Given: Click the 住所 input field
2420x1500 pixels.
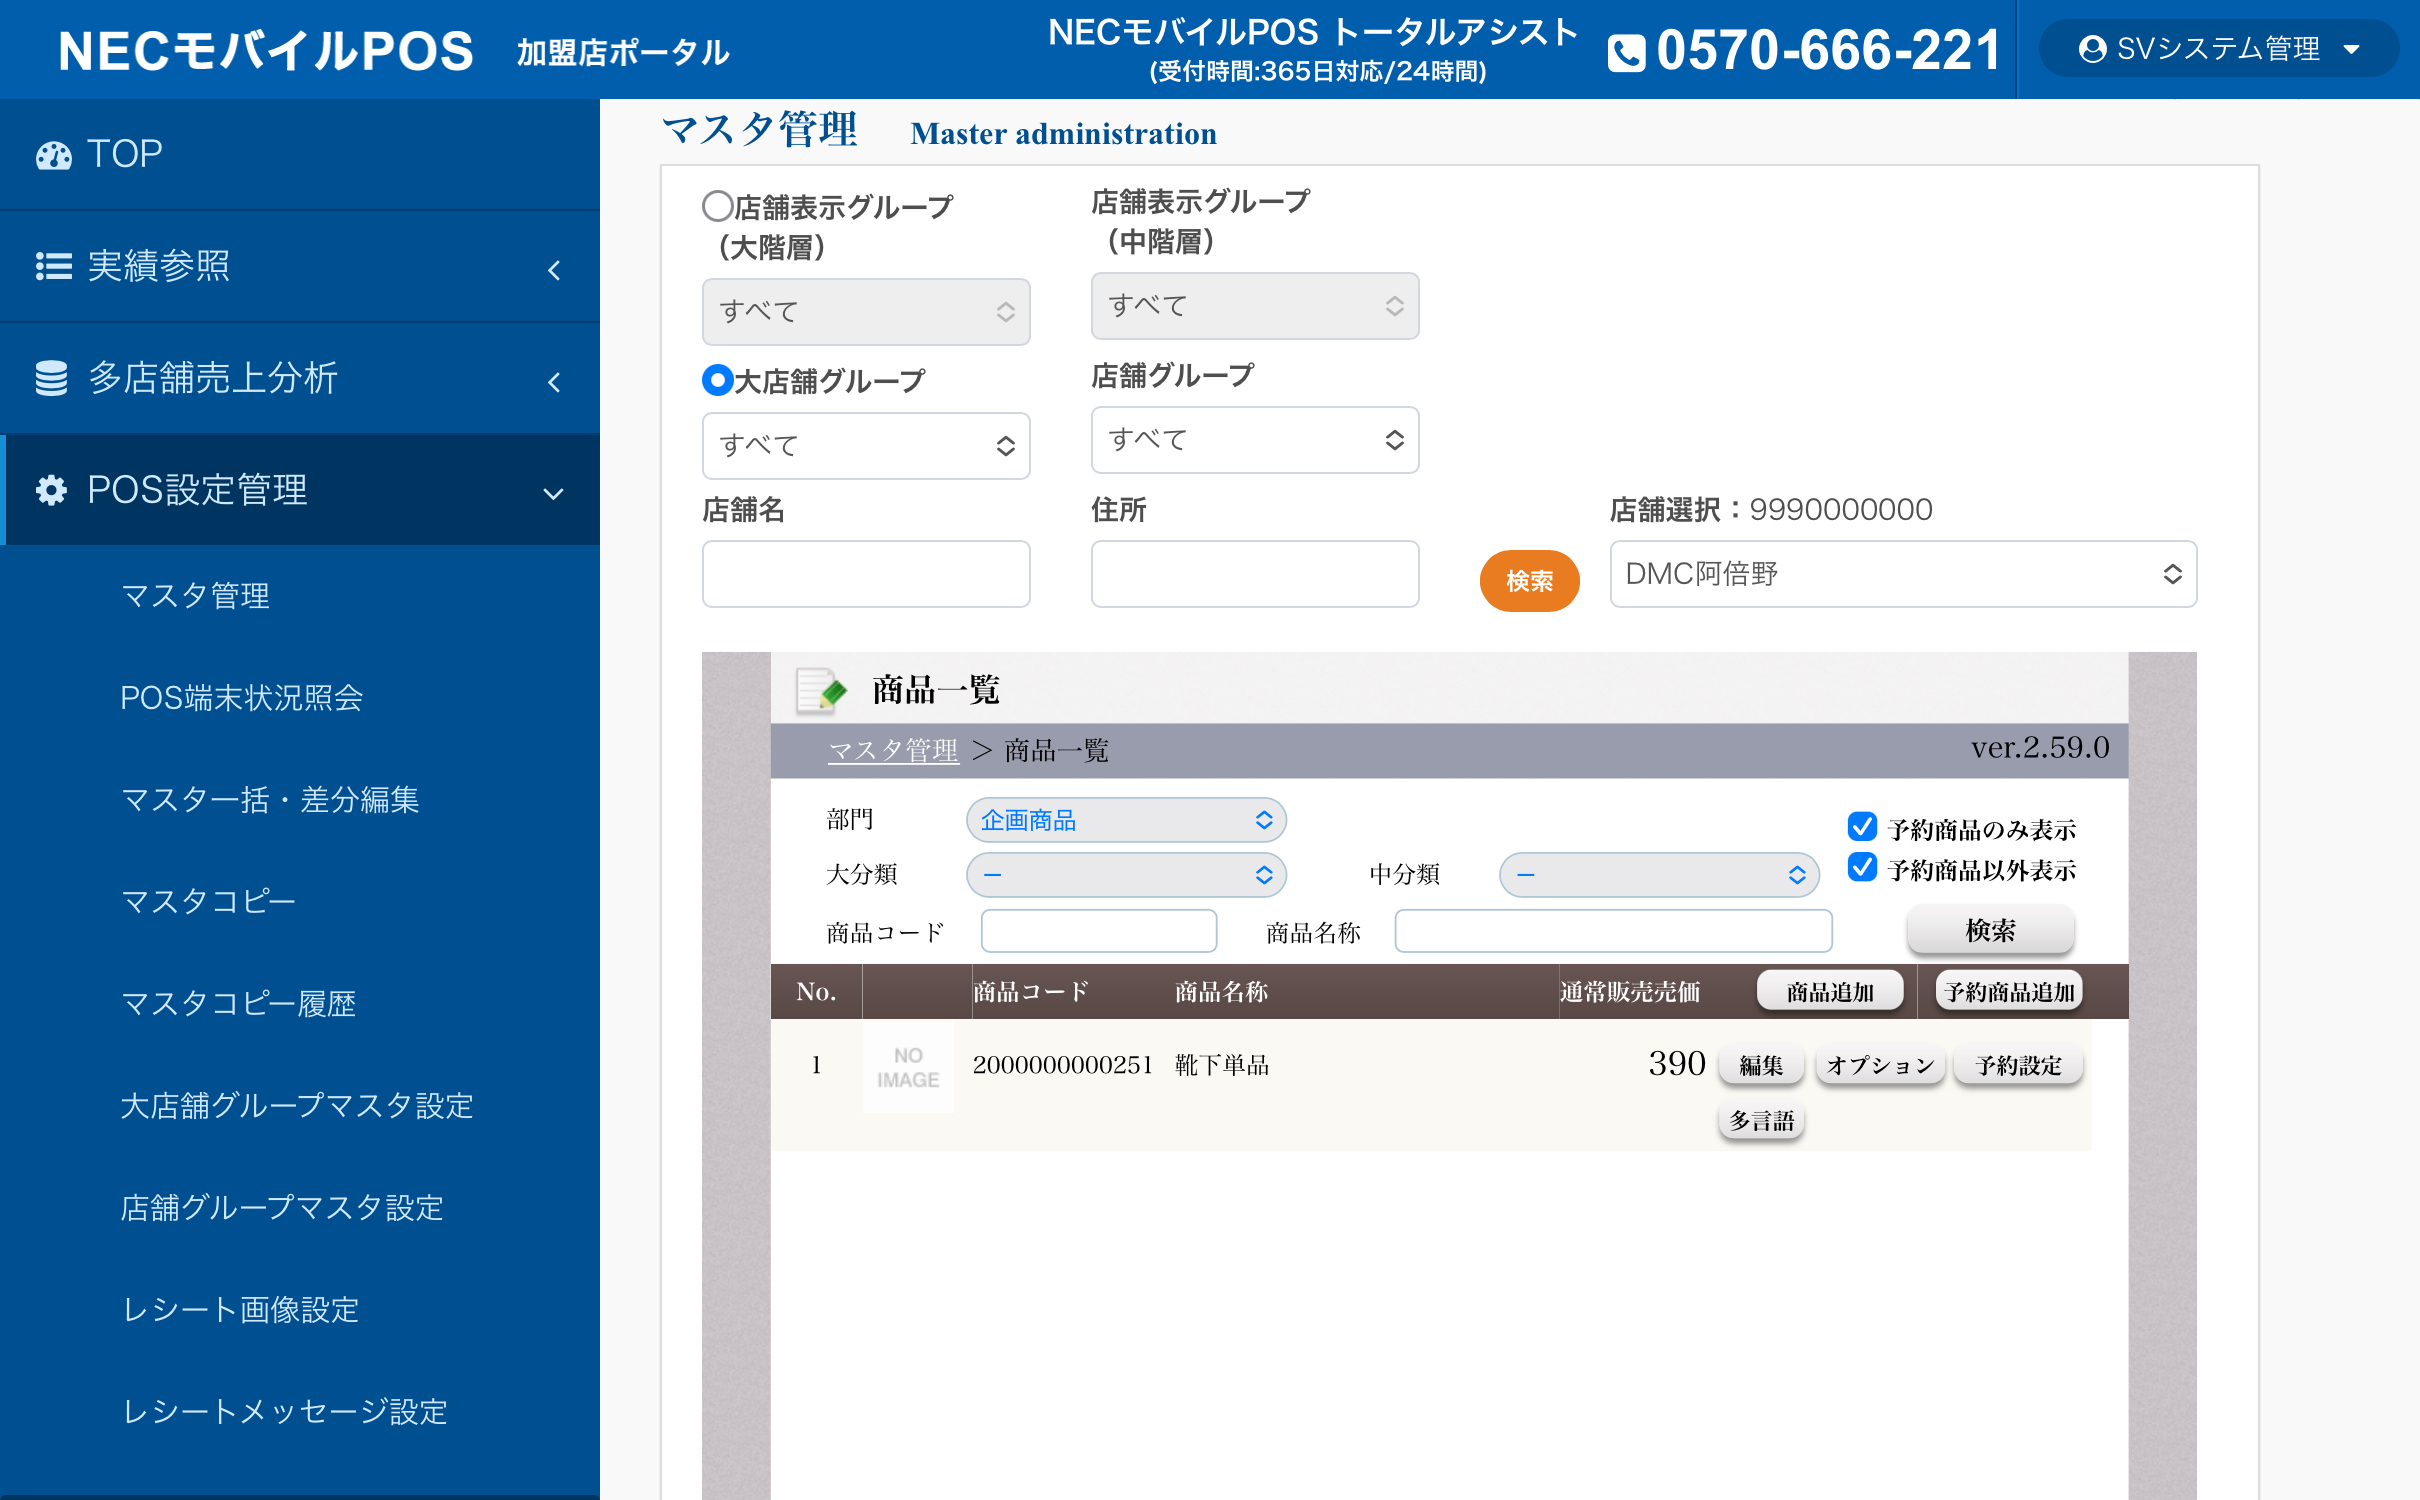Looking at the screenshot, I should (x=1255, y=574).
